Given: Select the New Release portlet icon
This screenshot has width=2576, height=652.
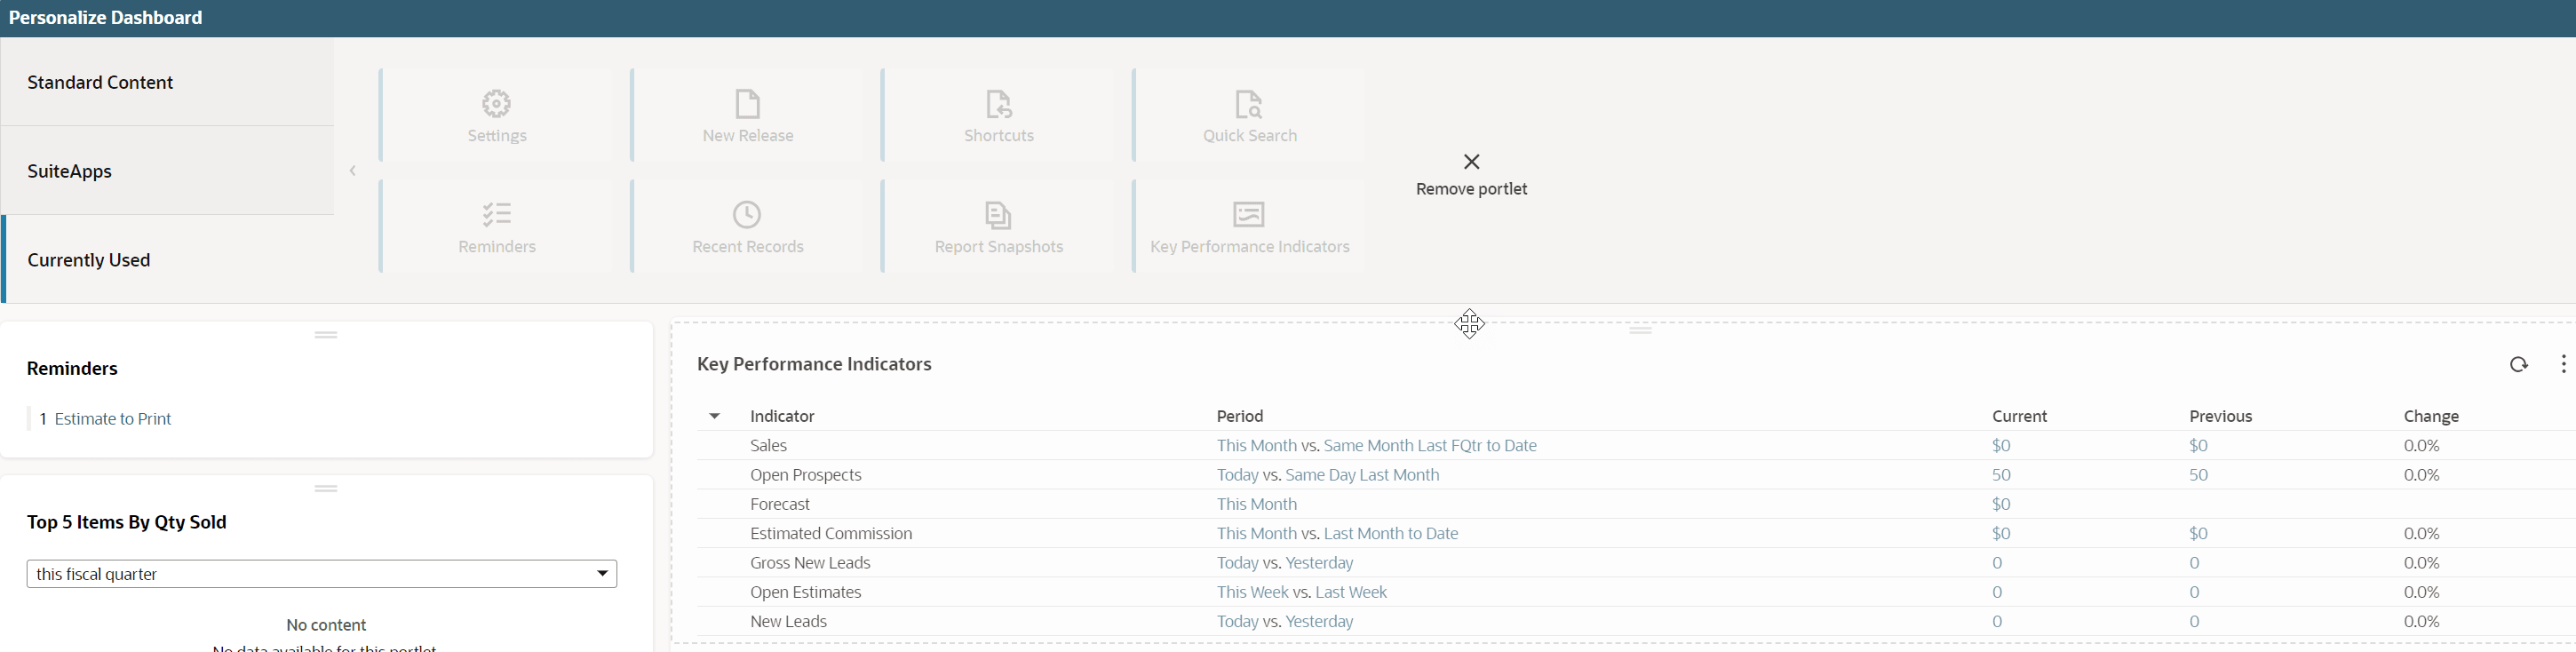Looking at the screenshot, I should [748, 104].
